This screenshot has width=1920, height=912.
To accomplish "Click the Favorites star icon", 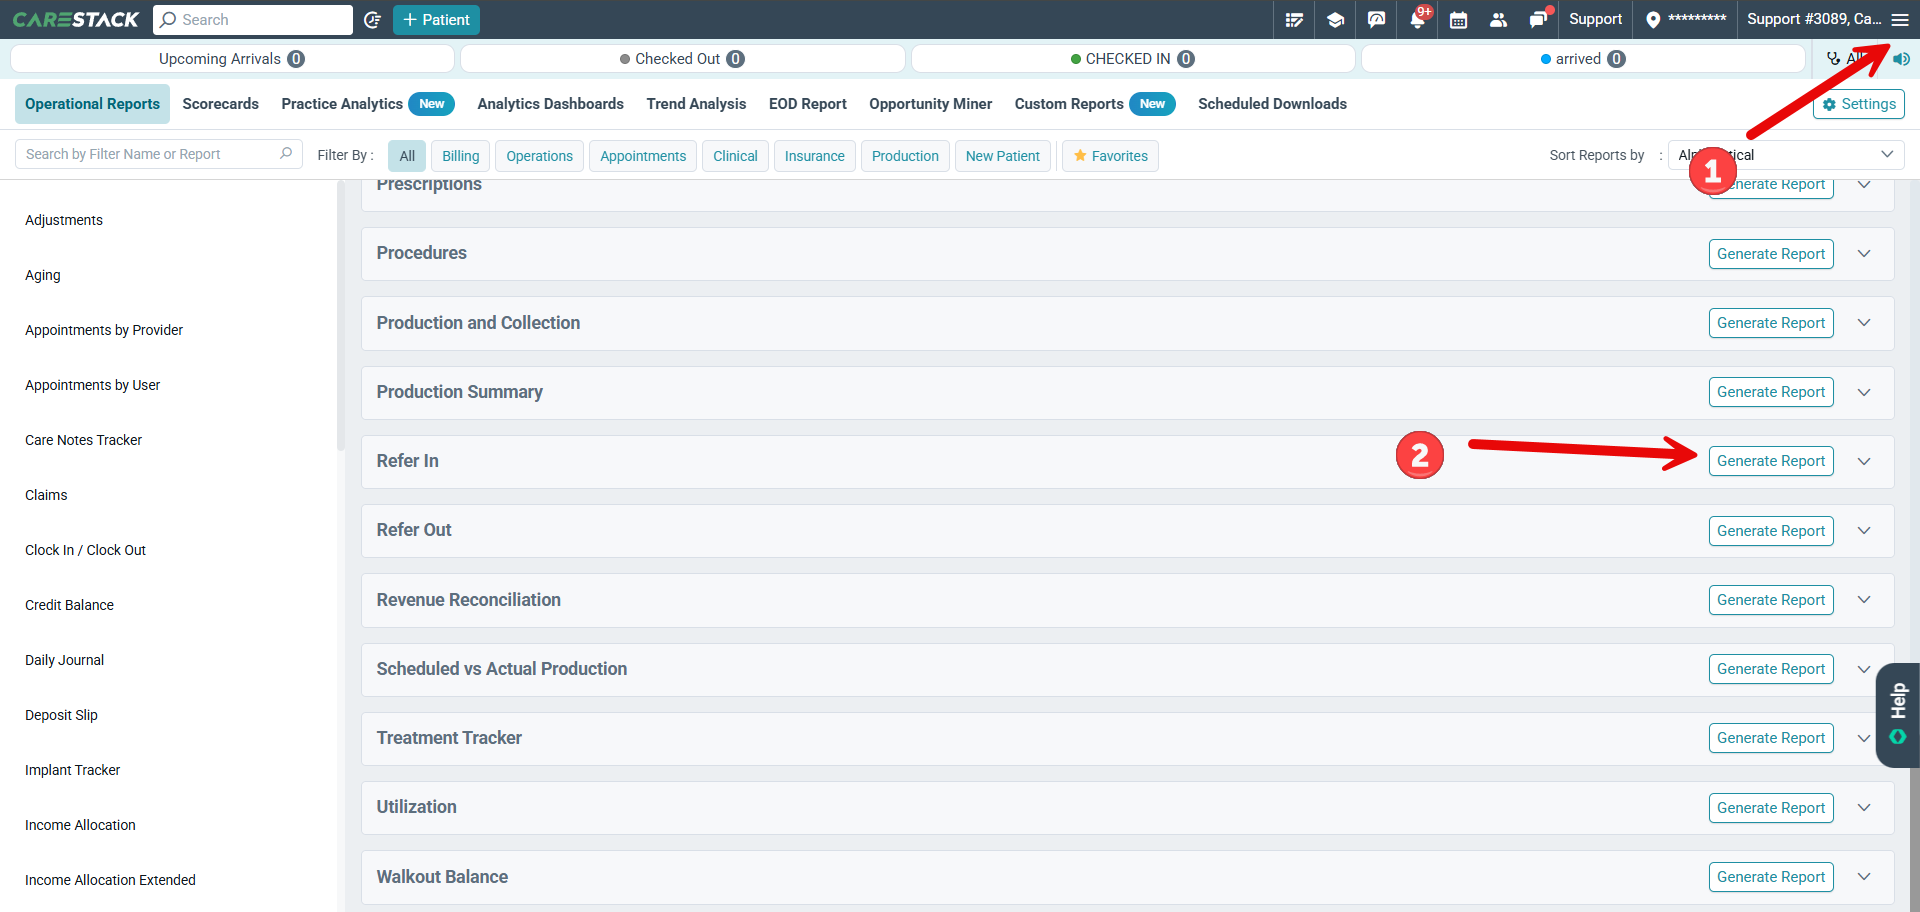I will tap(1080, 156).
